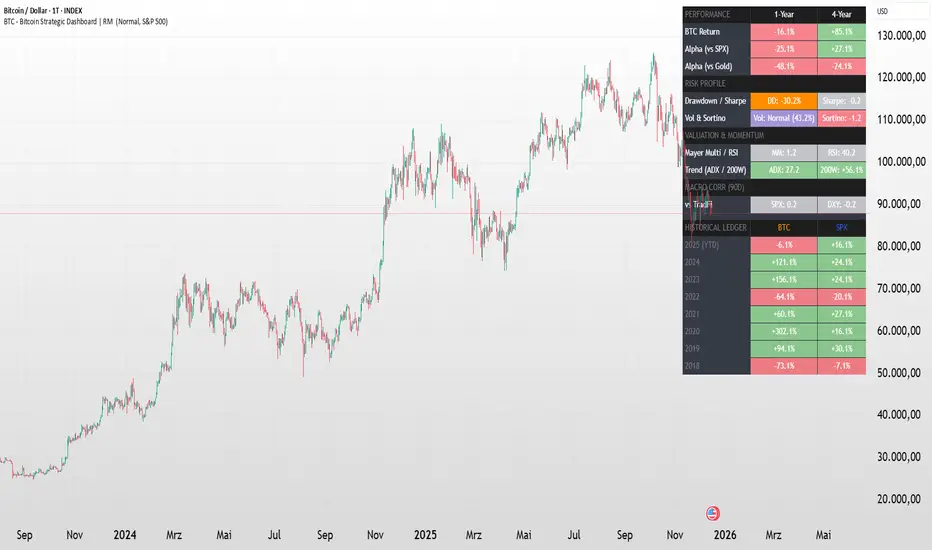The width and height of the screenshot is (932, 550).
Task: Click the RISK PROFILE section header
Action: [705, 84]
